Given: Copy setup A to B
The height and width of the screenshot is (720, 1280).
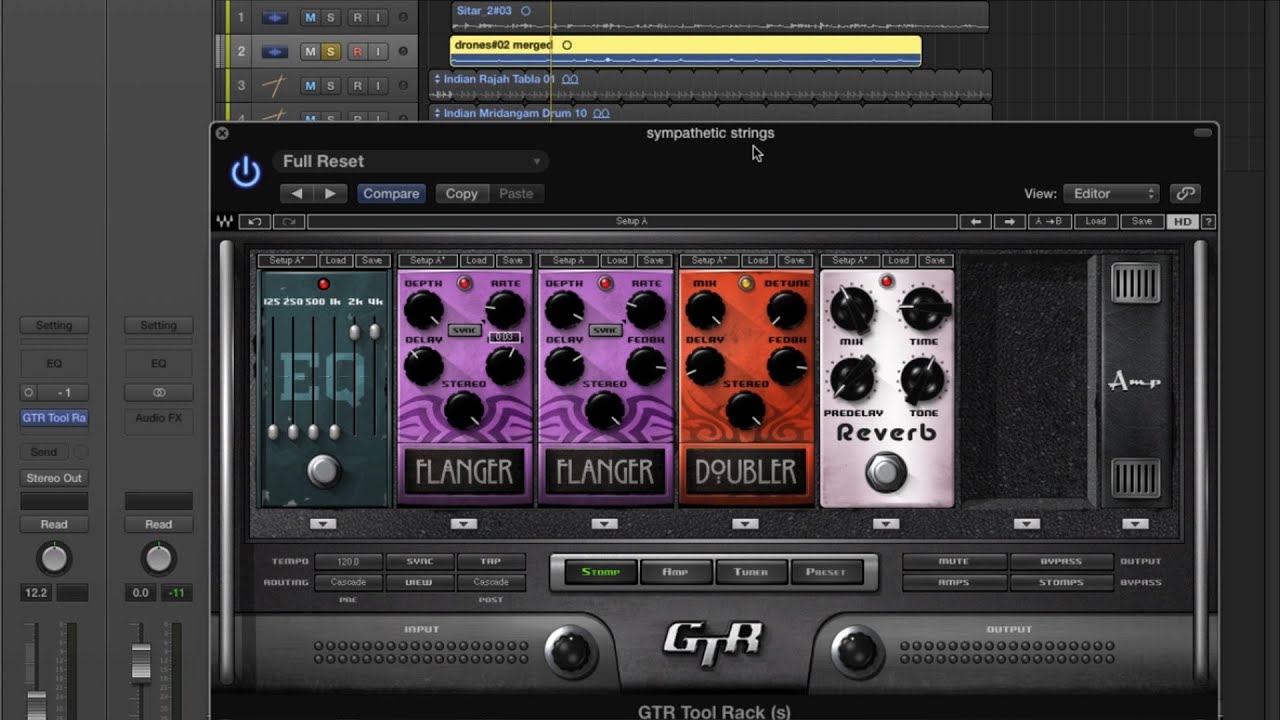Looking at the screenshot, I should click(x=1050, y=222).
